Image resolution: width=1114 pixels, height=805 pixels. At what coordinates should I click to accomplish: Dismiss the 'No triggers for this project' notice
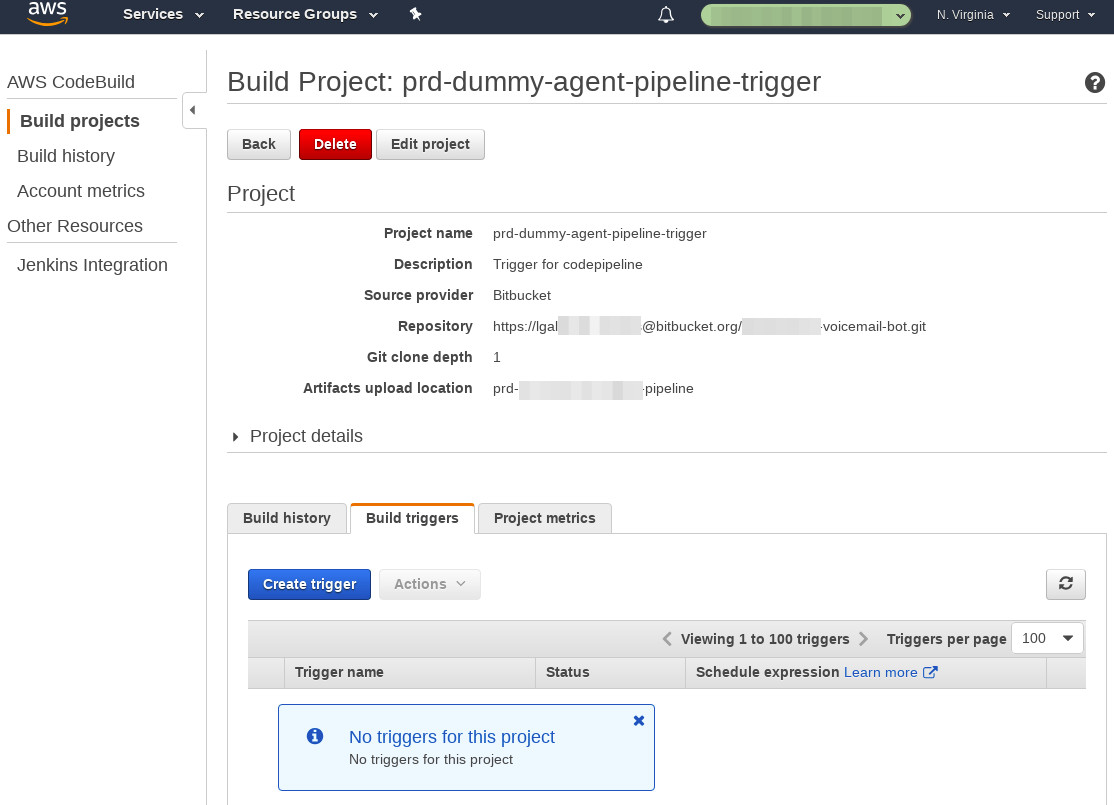click(x=639, y=720)
